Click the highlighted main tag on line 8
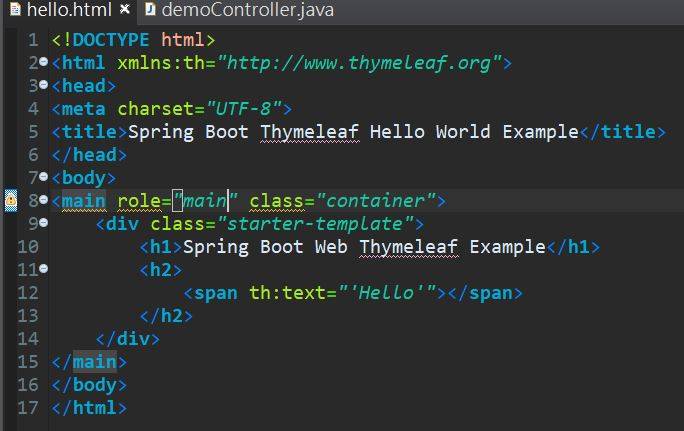This screenshot has width=684, height=431. tap(84, 201)
